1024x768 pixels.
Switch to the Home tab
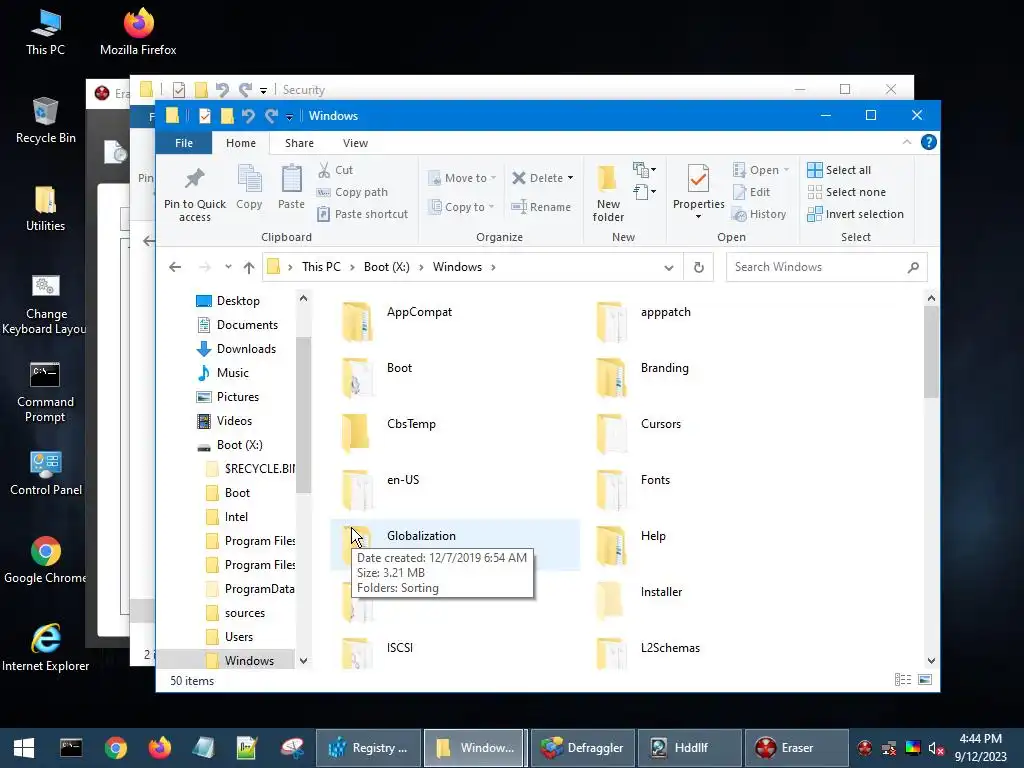(x=241, y=143)
